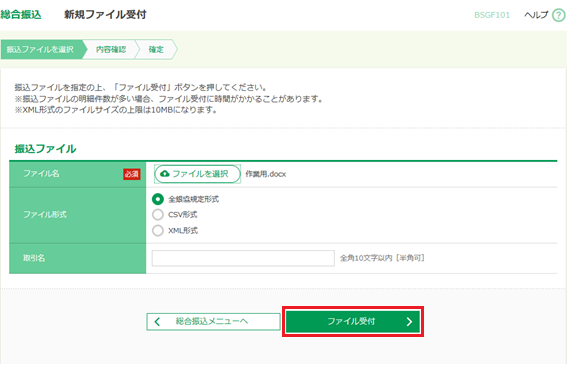Image resolution: width=568 pixels, height=365 pixels.
Task: Click the cloud upload icon
Action: pos(164,174)
